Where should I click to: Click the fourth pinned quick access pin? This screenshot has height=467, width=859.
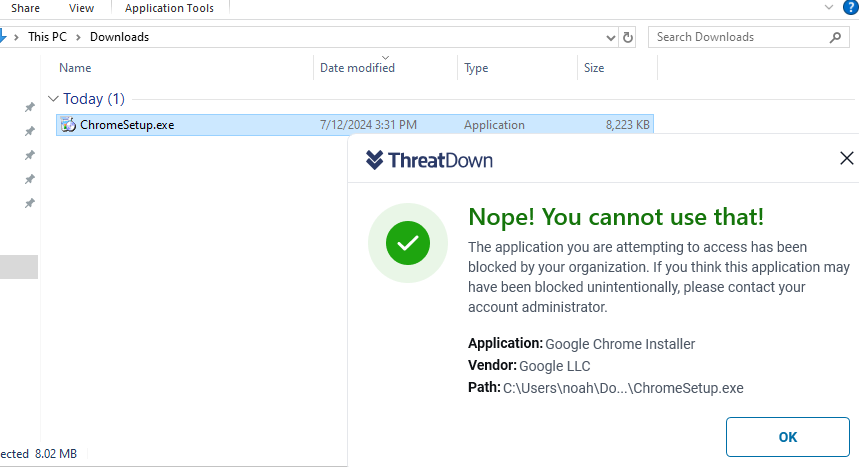pos(30,179)
